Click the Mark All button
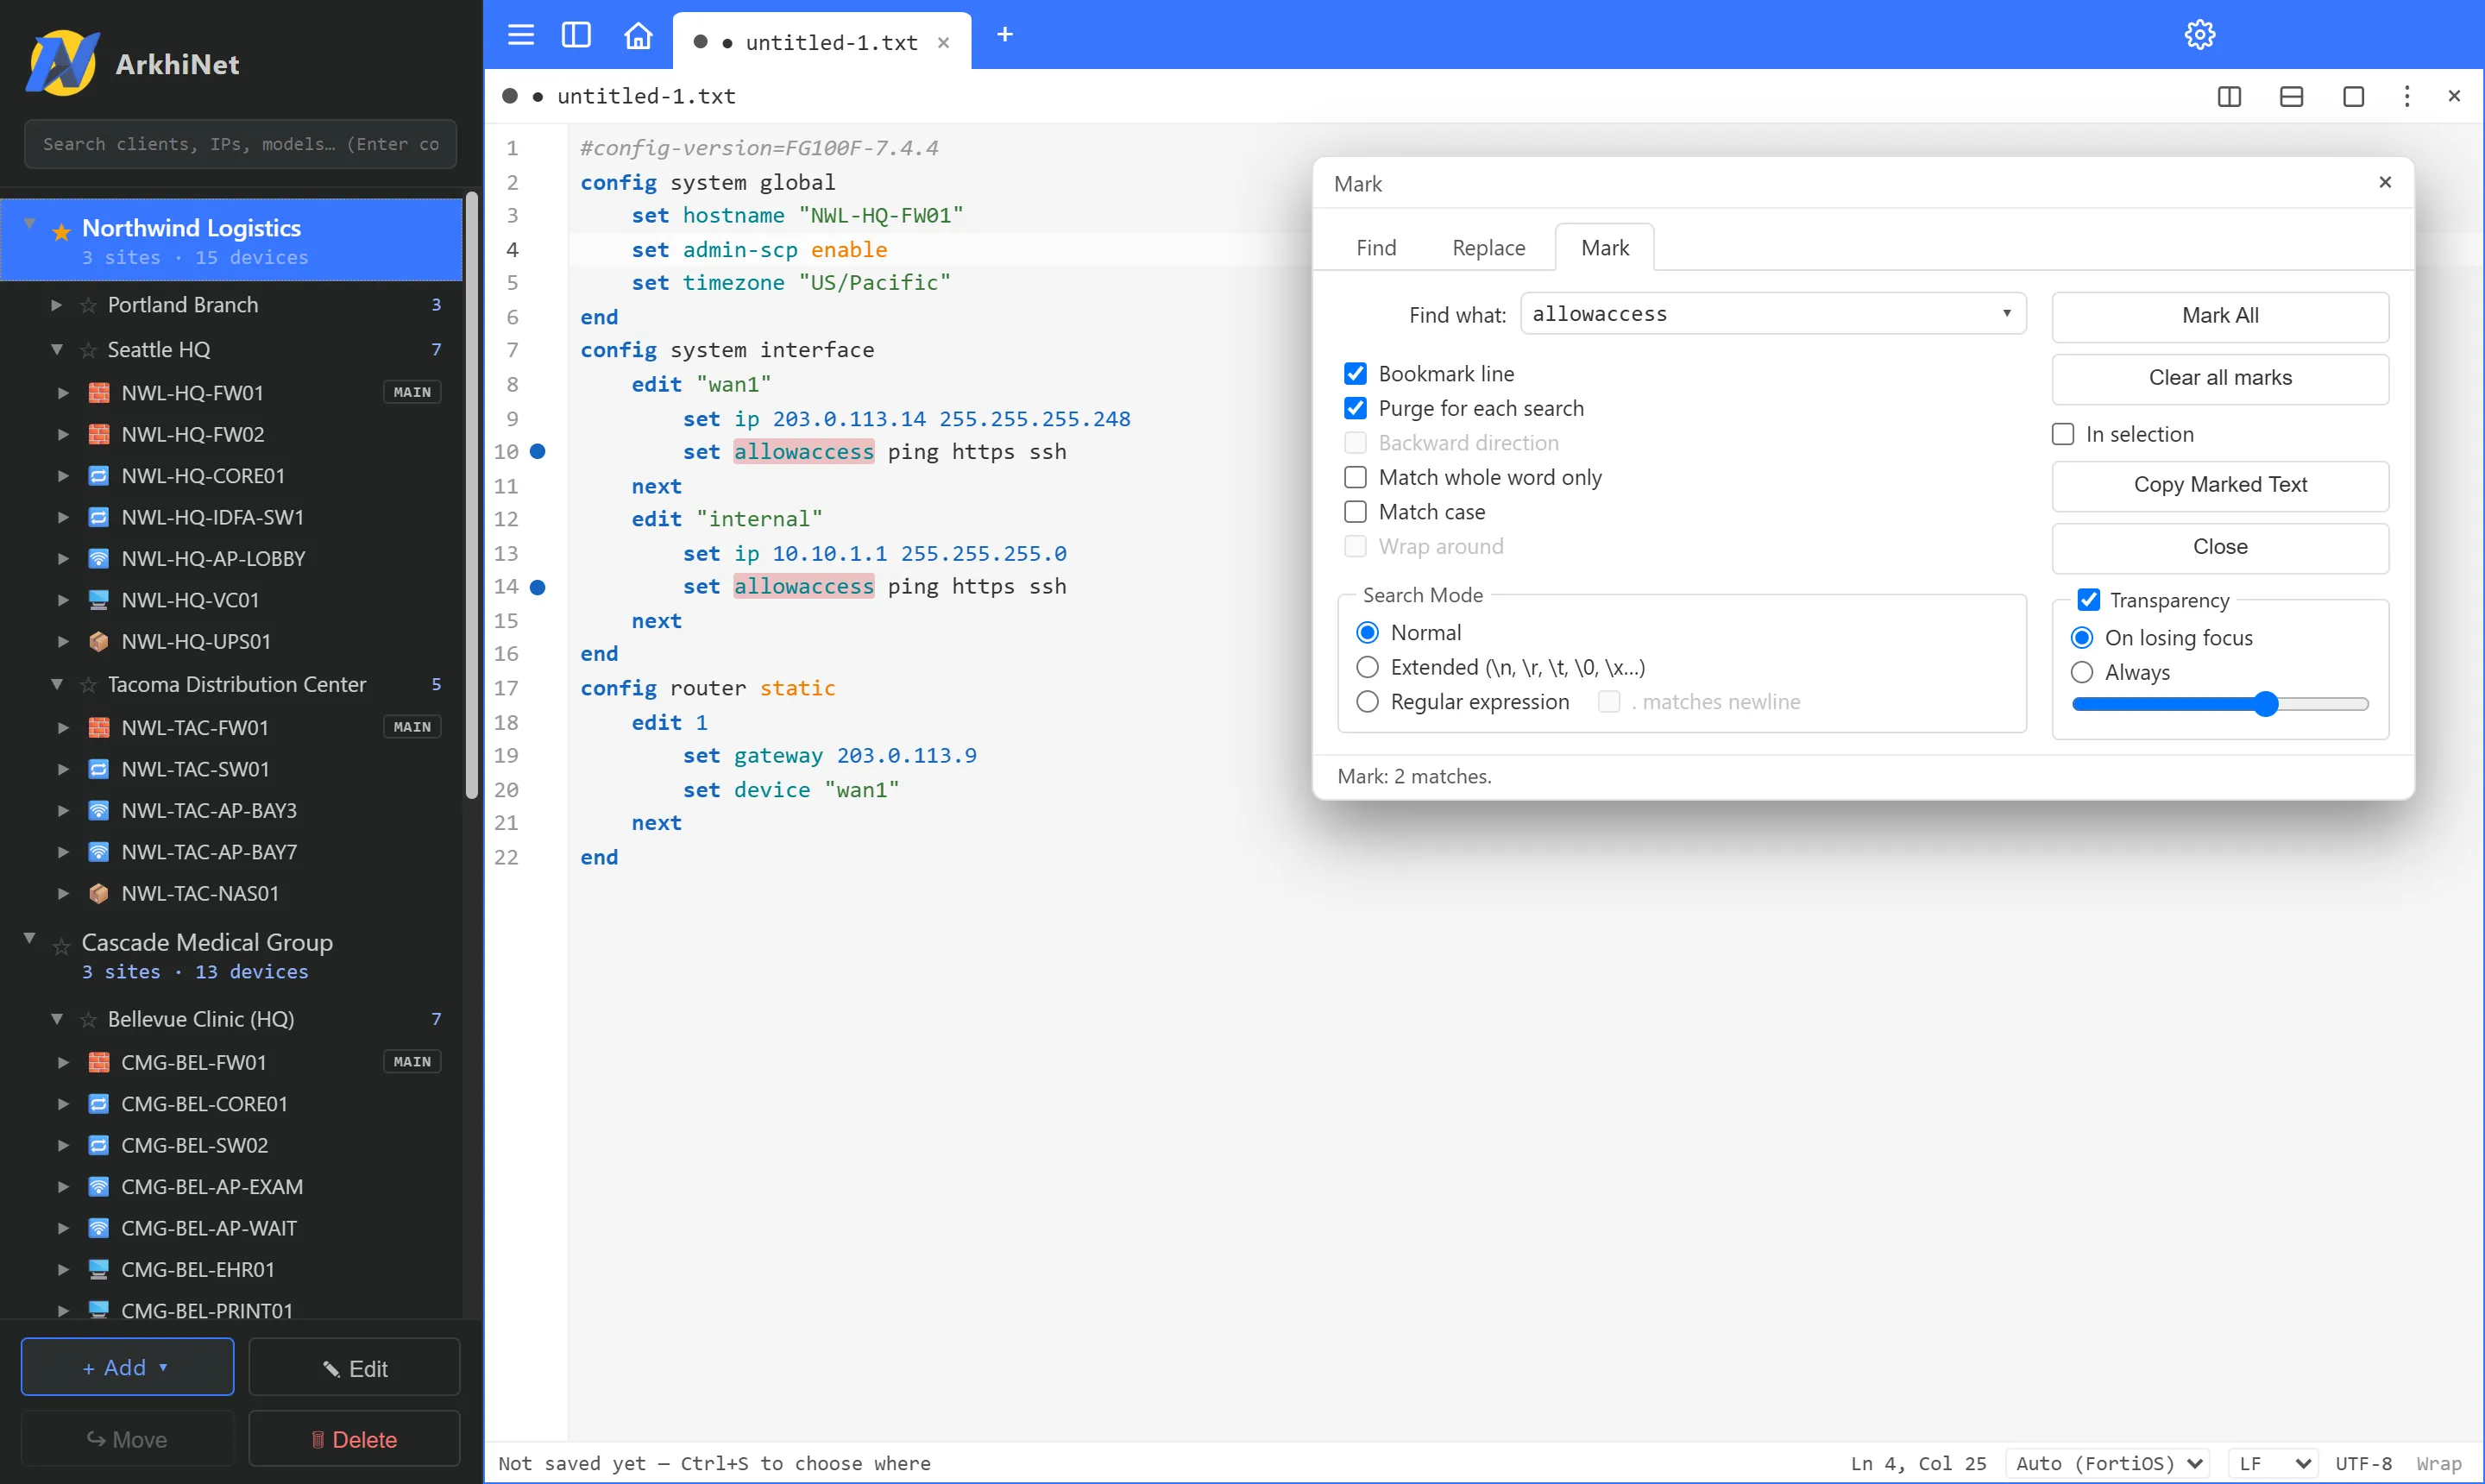The width and height of the screenshot is (2485, 1484). pyautogui.click(x=2220, y=316)
